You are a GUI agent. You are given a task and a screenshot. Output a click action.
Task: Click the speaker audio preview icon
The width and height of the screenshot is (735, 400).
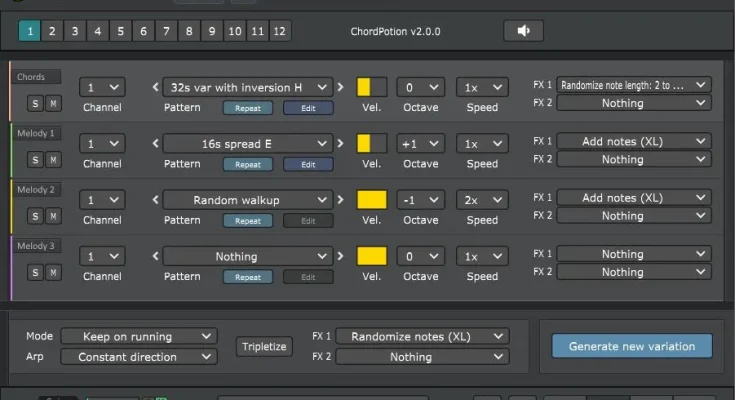coord(523,31)
